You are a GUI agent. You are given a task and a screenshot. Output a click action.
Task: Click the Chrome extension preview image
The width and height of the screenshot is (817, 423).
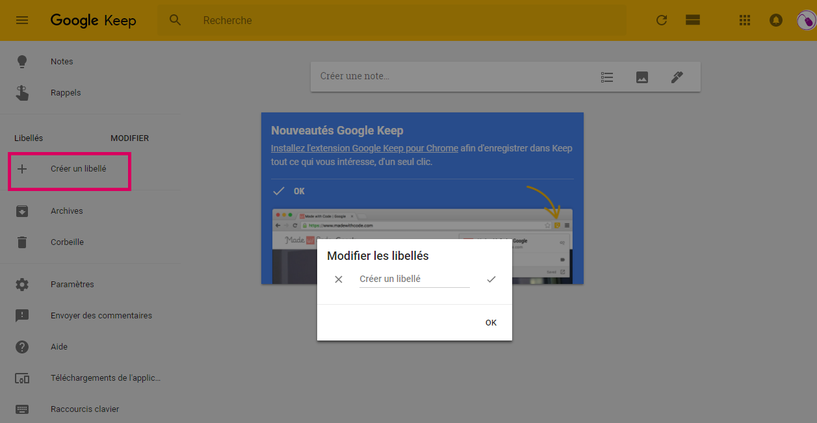click(x=422, y=246)
